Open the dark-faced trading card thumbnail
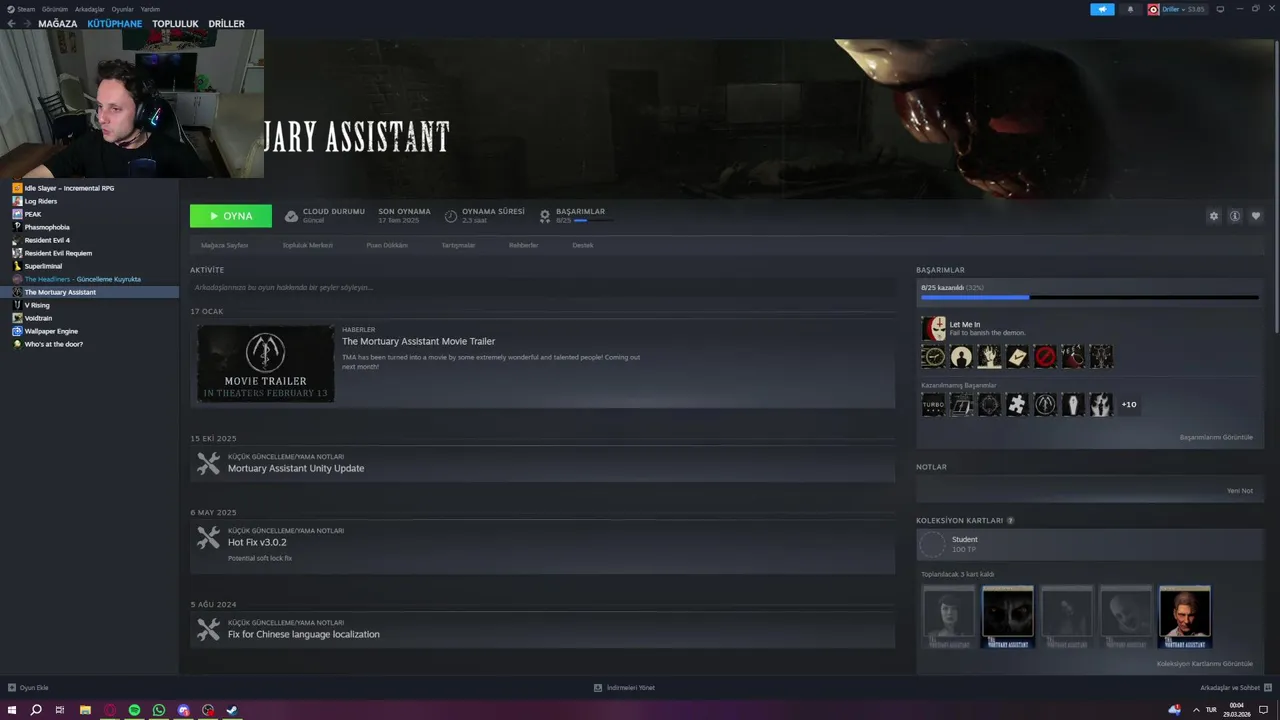Image resolution: width=1280 pixels, height=720 pixels. coord(1007,616)
